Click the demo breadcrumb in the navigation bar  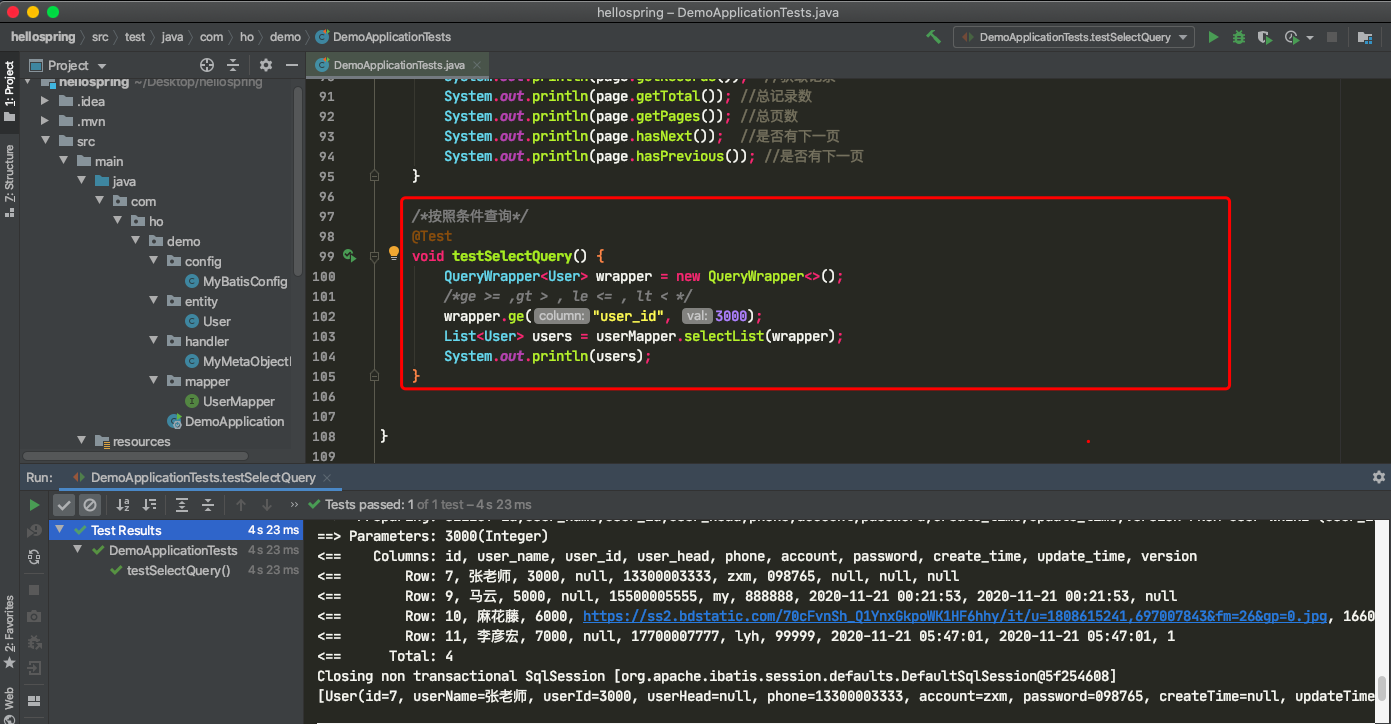285,37
